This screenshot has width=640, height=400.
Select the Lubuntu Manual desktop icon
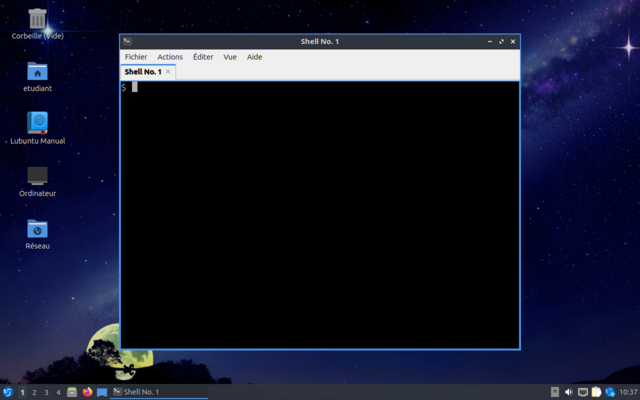[x=38, y=128]
